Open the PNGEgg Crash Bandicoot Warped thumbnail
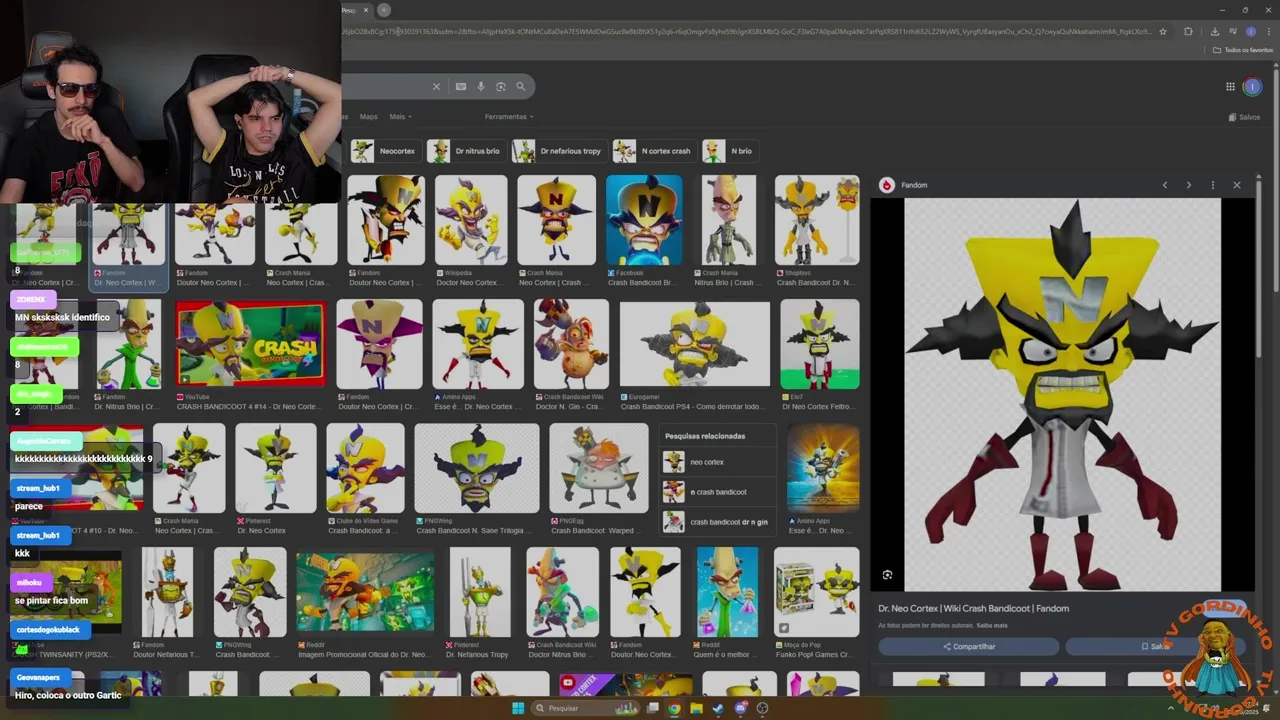This screenshot has height=720, width=1280. click(599, 468)
